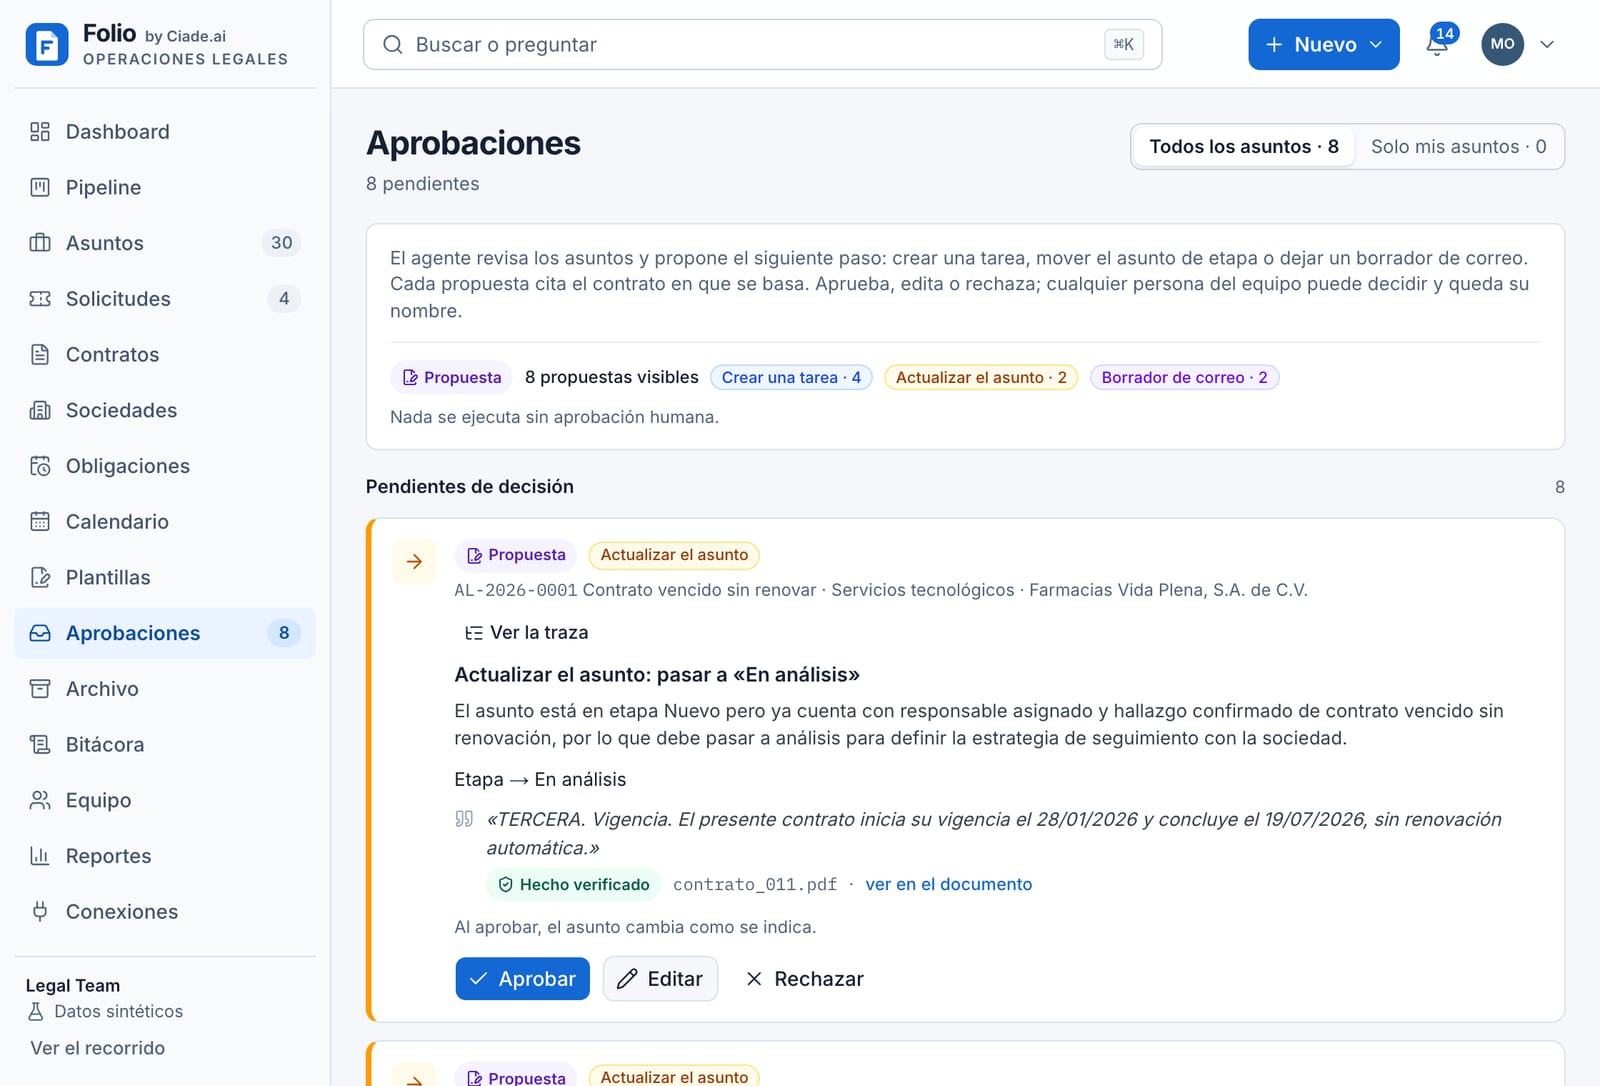
Task: Approve the AL-2026-0001 proposal
Action: point(522,979)
